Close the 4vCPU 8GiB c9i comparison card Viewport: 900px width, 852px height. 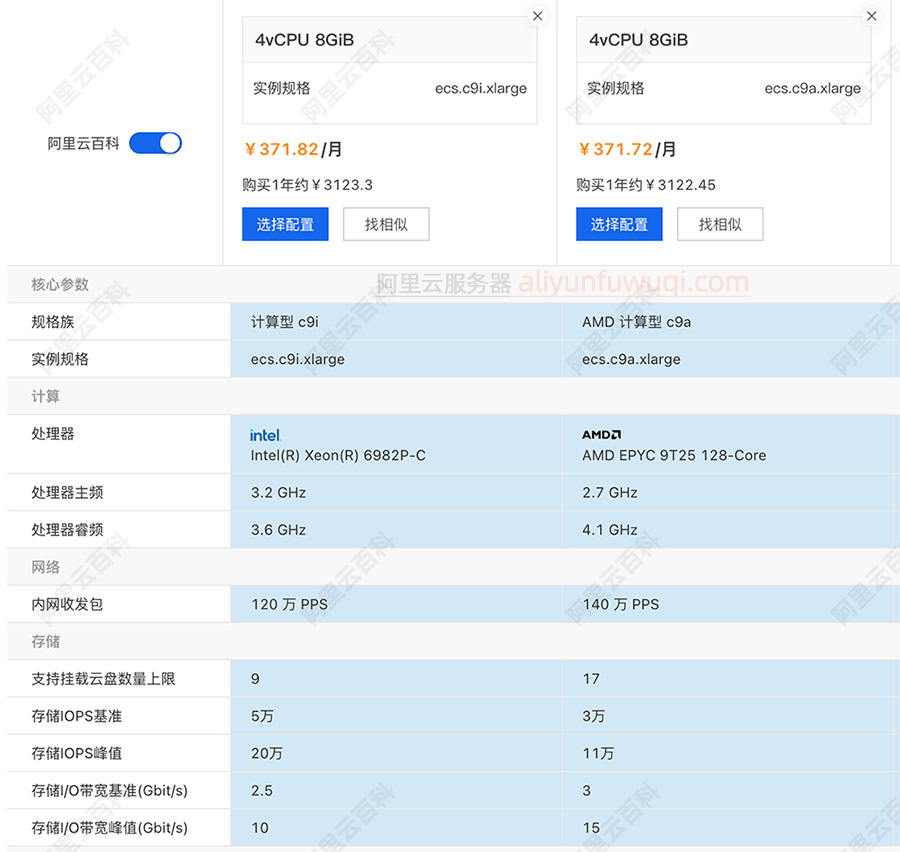[537, 16]
